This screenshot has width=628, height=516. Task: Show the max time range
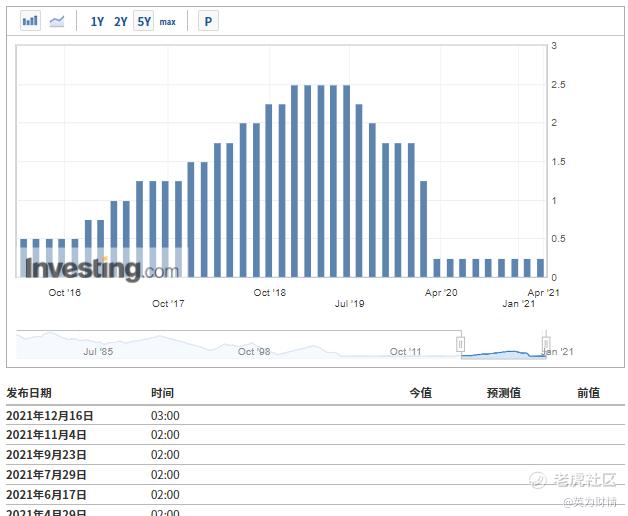[167, 21]
